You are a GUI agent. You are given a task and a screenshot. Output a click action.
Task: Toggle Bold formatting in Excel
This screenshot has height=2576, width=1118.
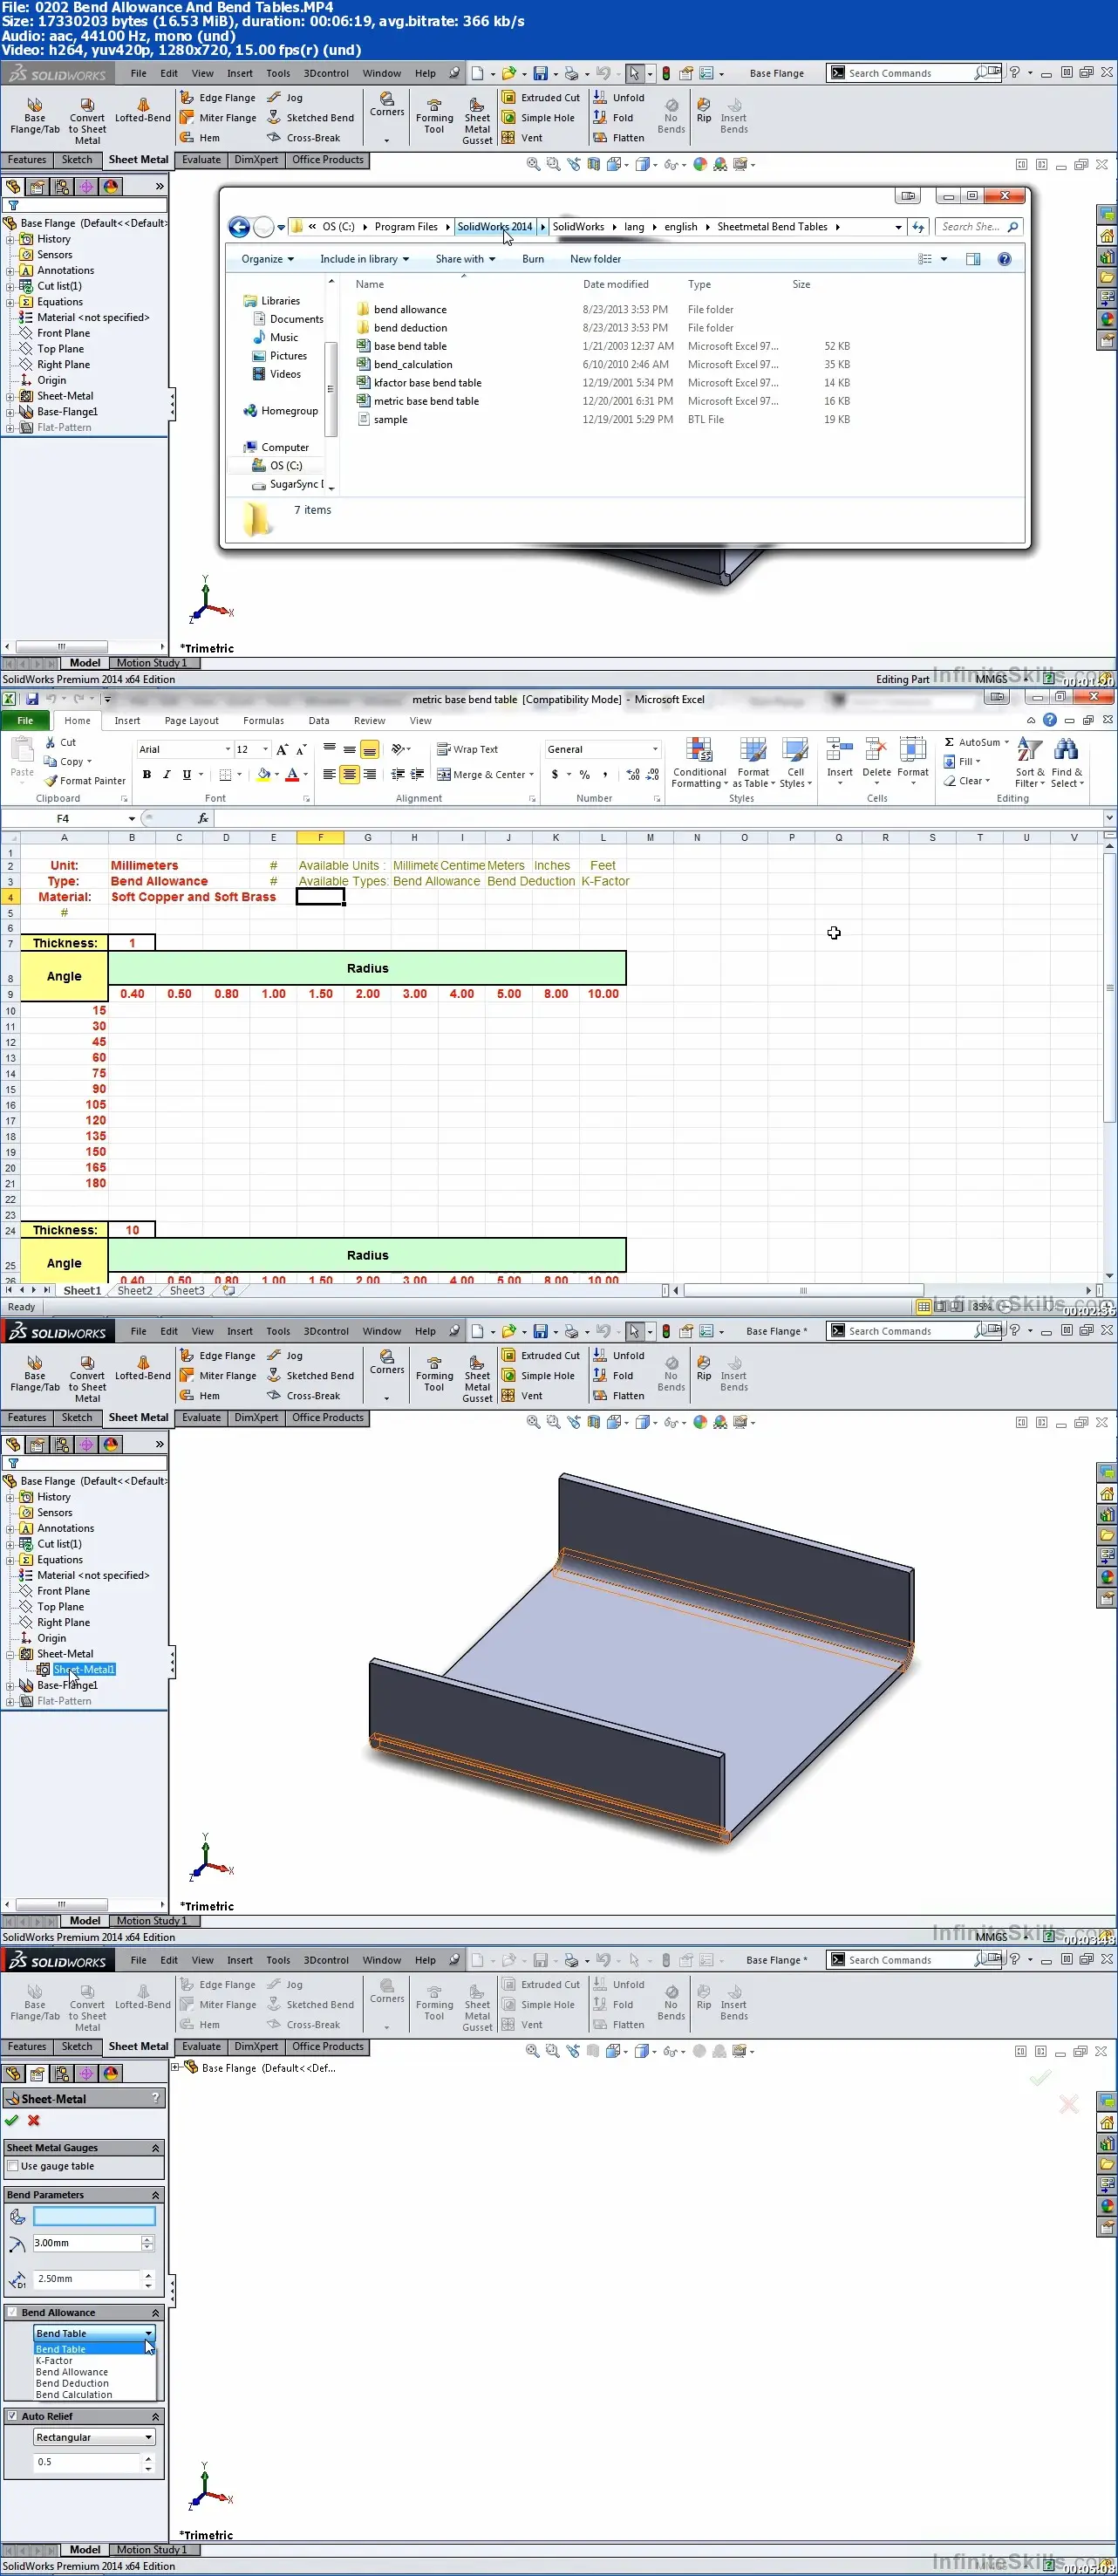click(147, 774)
